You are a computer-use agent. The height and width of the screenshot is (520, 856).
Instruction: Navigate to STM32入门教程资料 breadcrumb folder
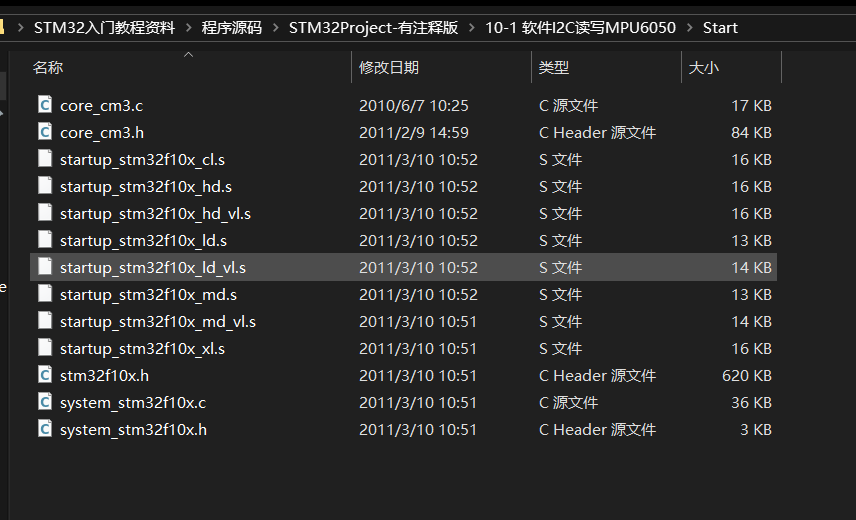coord(104,27)
